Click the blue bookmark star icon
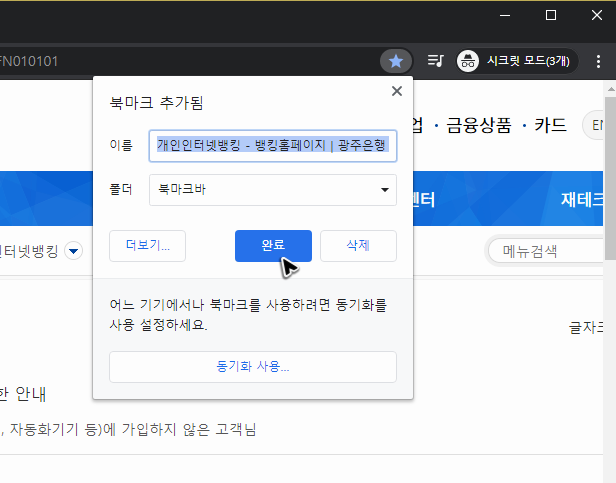This screenshot has height=483, width=616. (x=396, y=61)
